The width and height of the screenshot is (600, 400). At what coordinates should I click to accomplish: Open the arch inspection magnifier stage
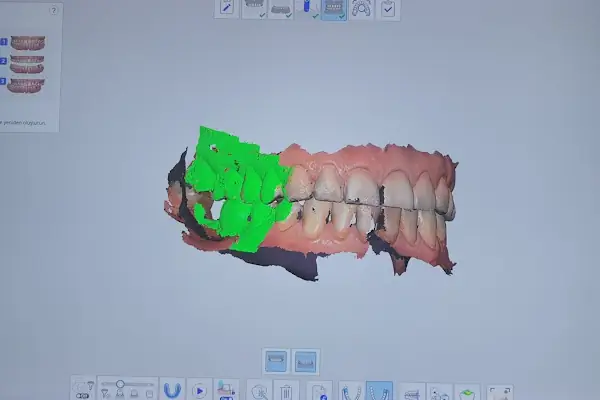pyautogui.click(x=361, y=8)
